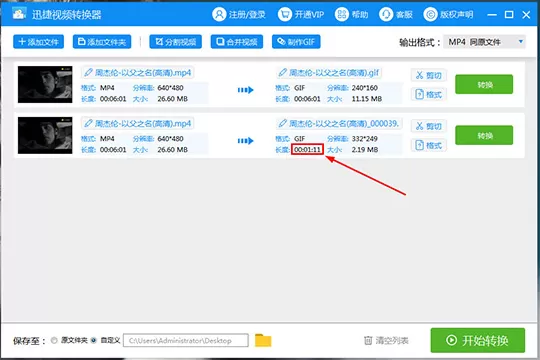Click the 11.15 MB size value
Image resolution: width=540 pixels, height=360 pixels.
tap(367, 99)
